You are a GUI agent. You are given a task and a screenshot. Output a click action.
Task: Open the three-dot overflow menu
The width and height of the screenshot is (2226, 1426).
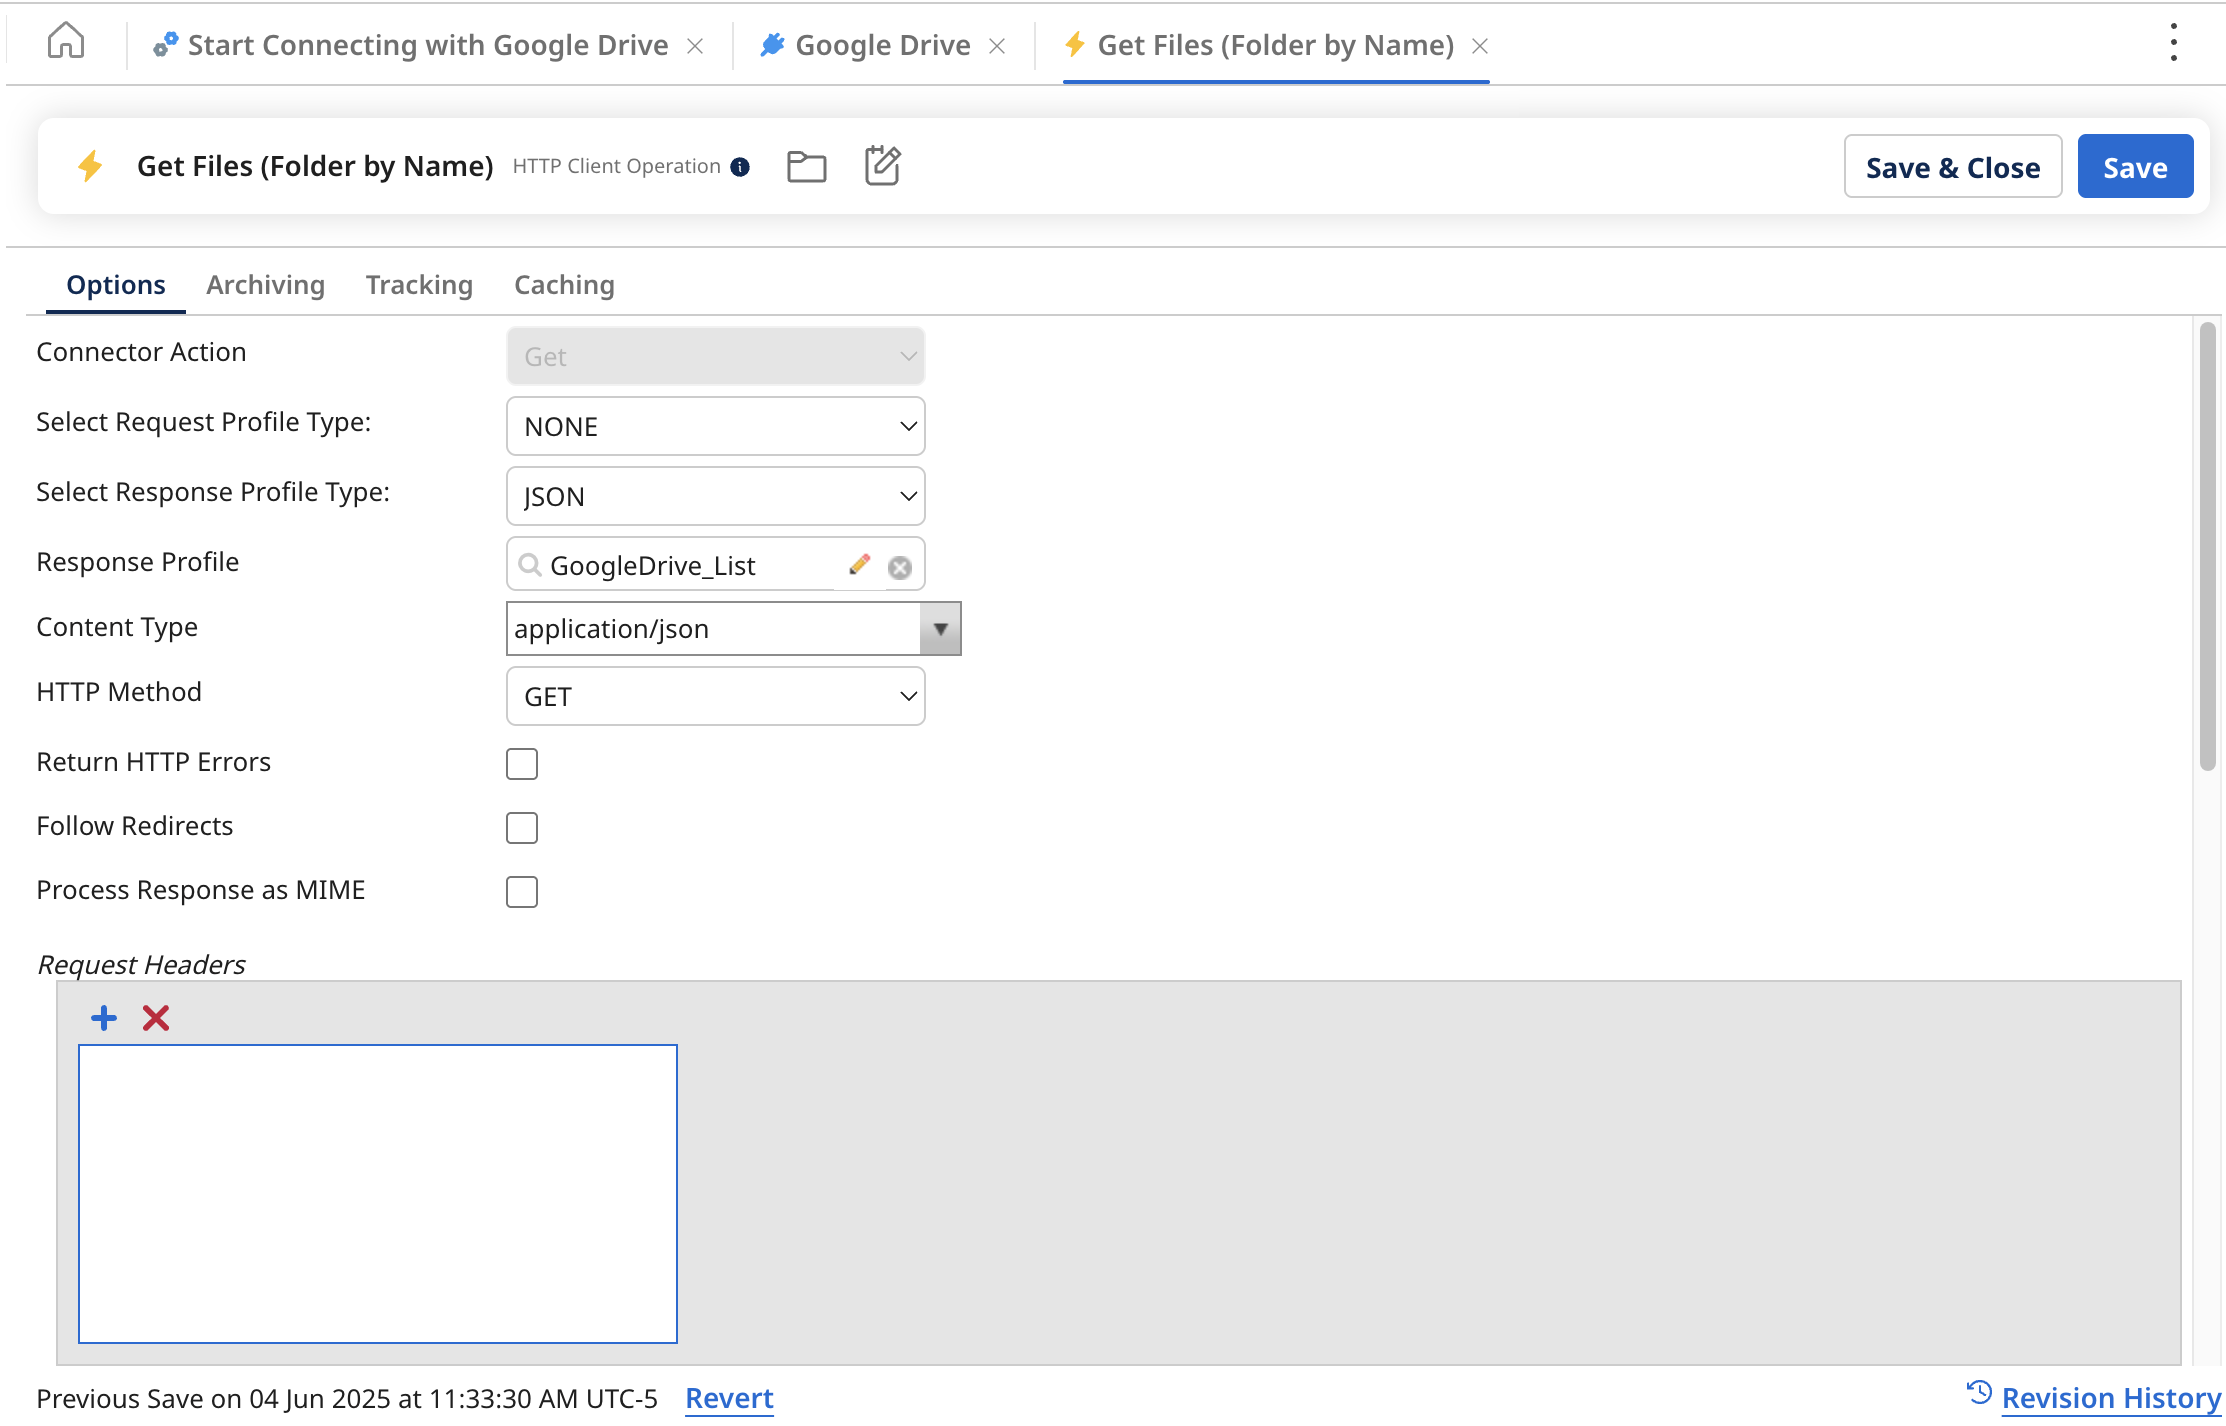pos(2173,43)
